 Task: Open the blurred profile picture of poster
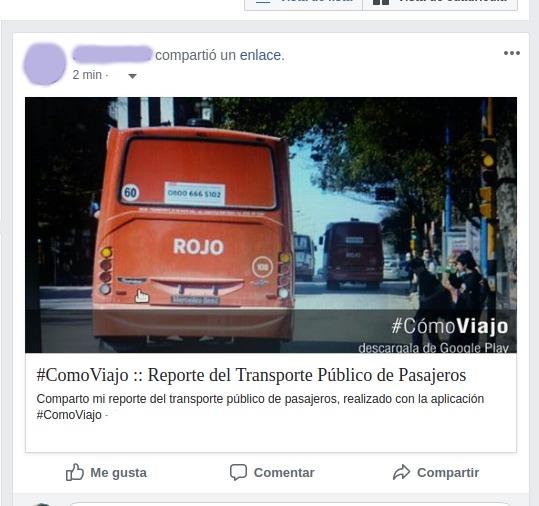point(45,64)
